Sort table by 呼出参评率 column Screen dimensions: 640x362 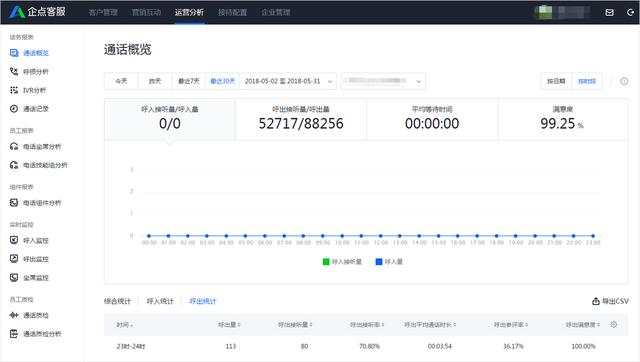coord(511,325)
